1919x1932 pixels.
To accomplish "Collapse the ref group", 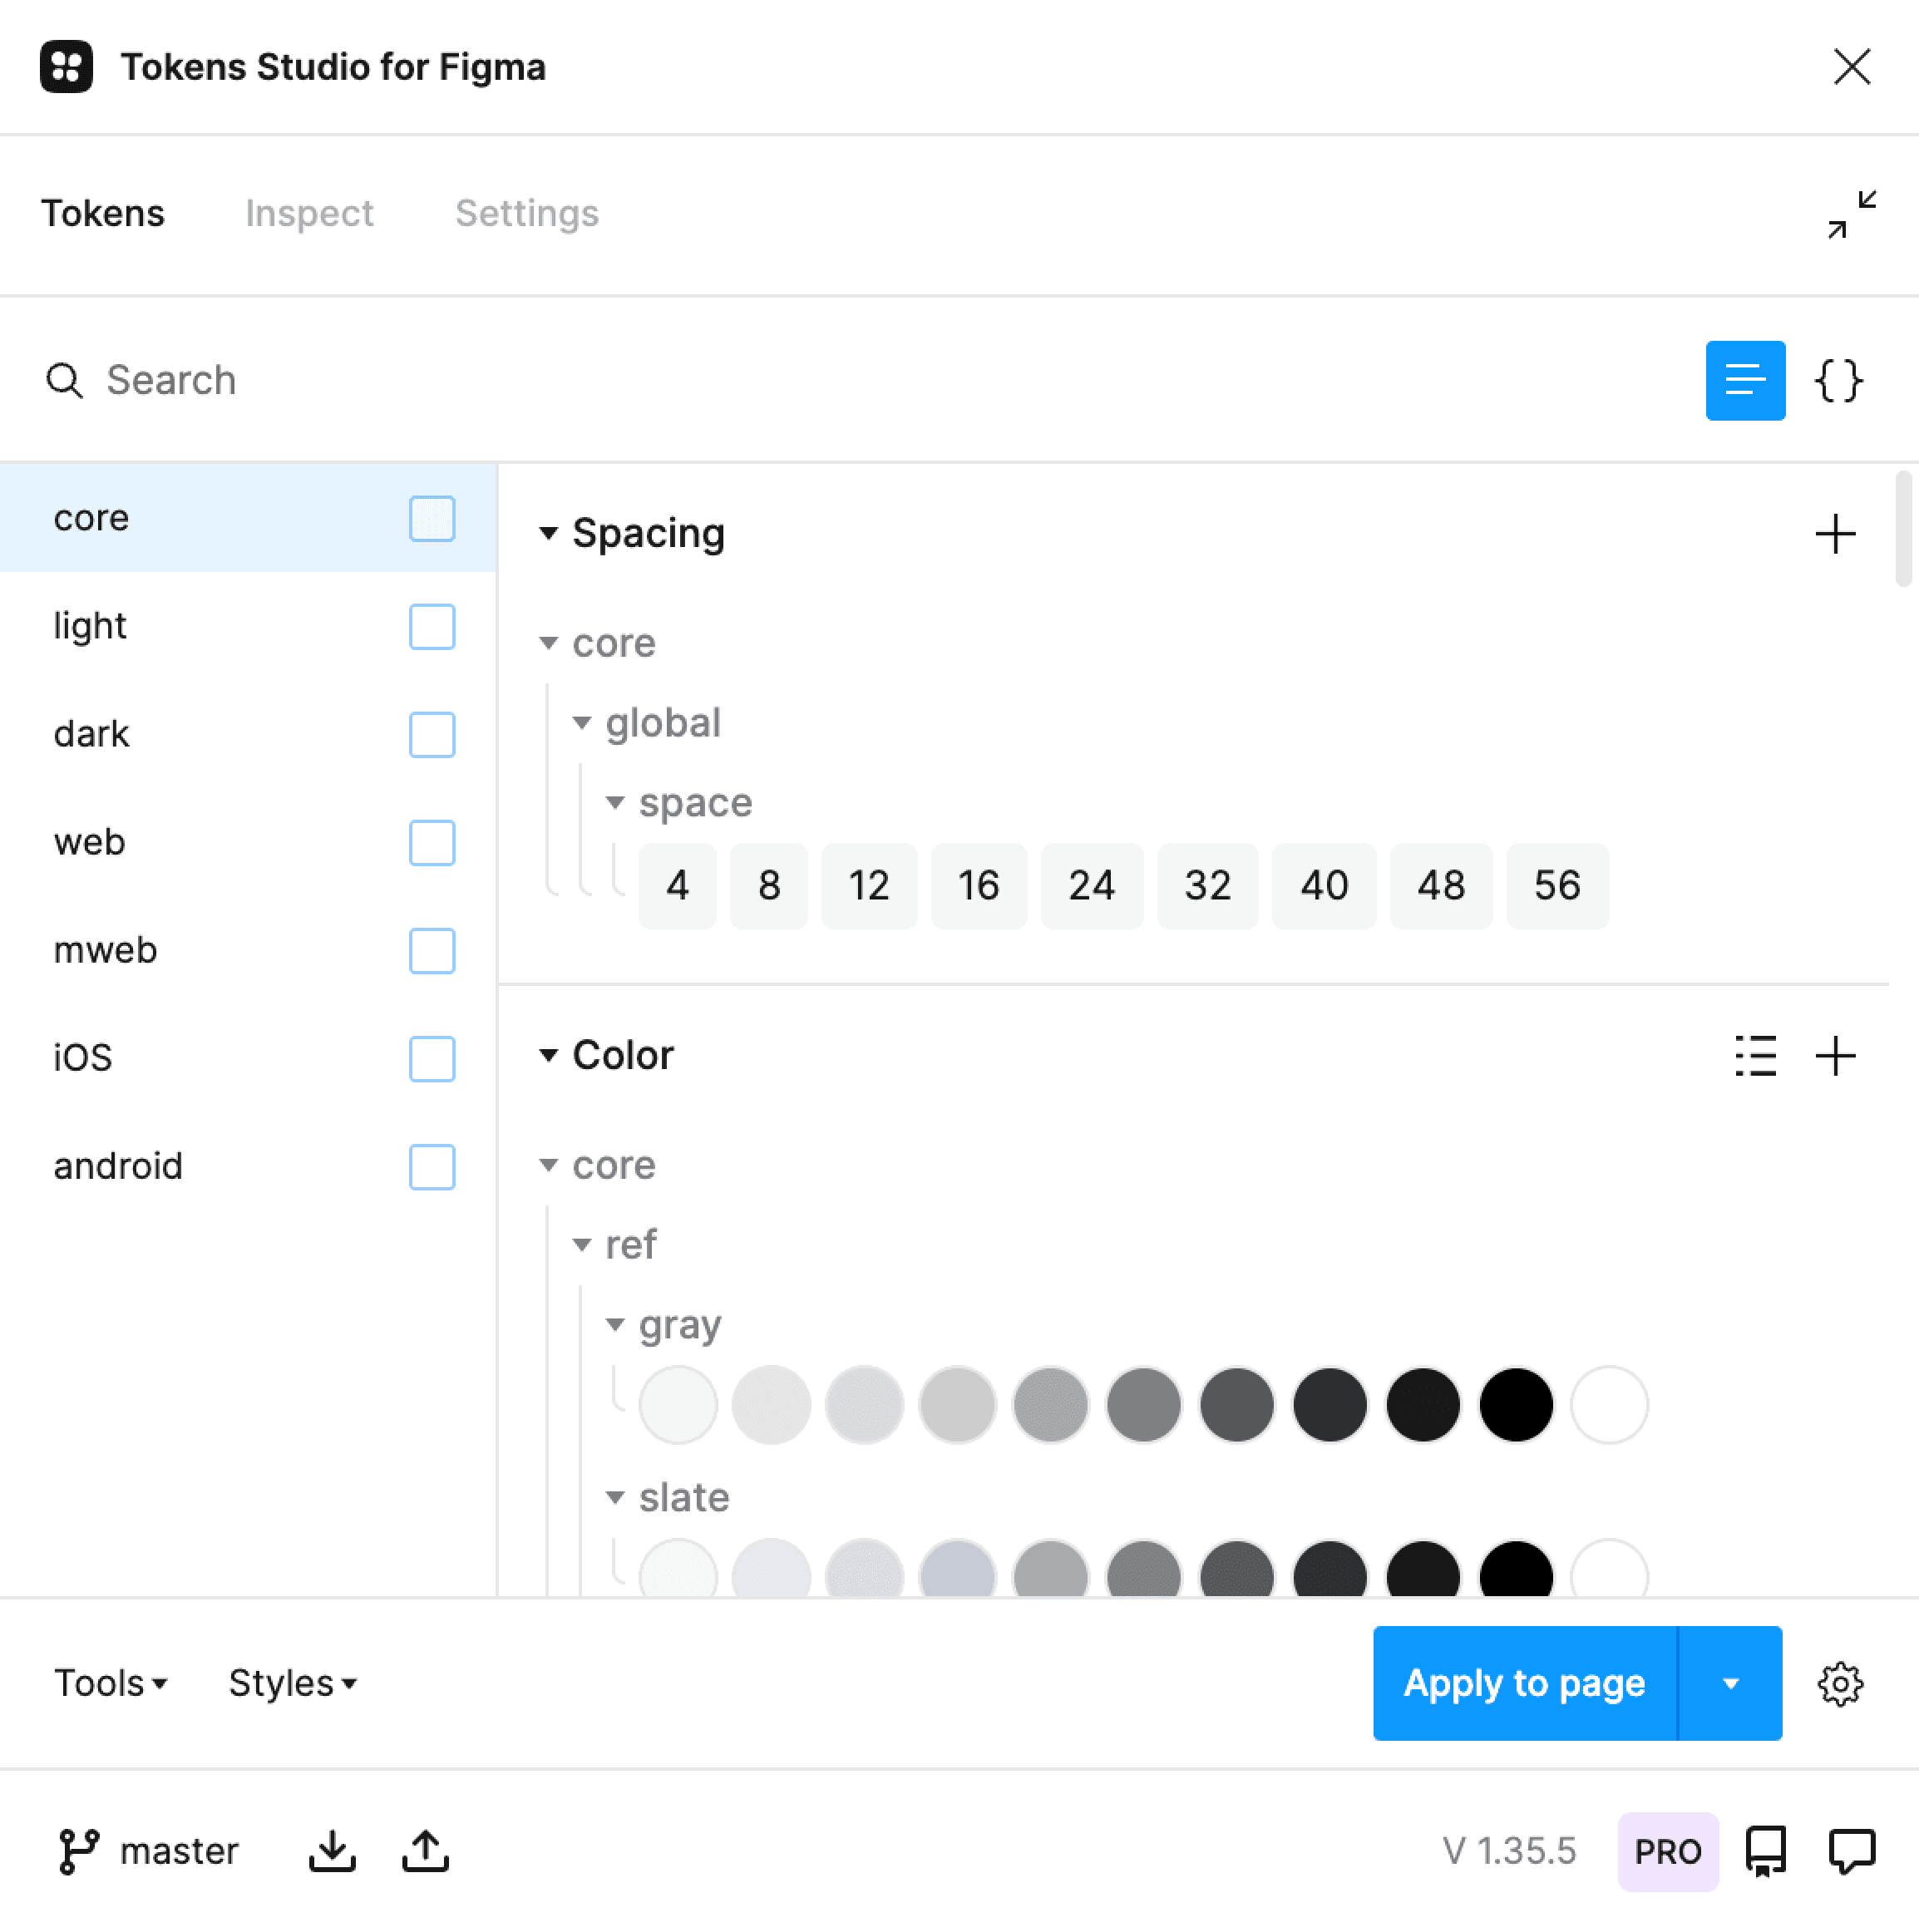I will (x=581, y=1246).
